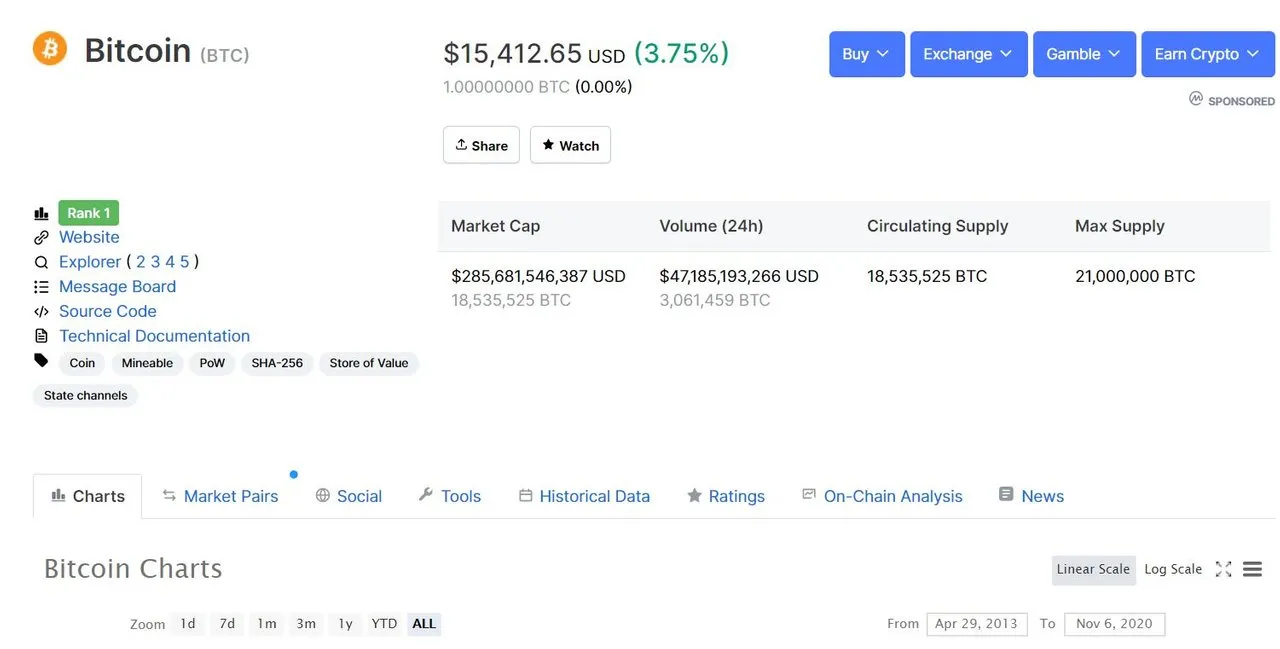Click the list icon beside Message Board

(41, 287)
